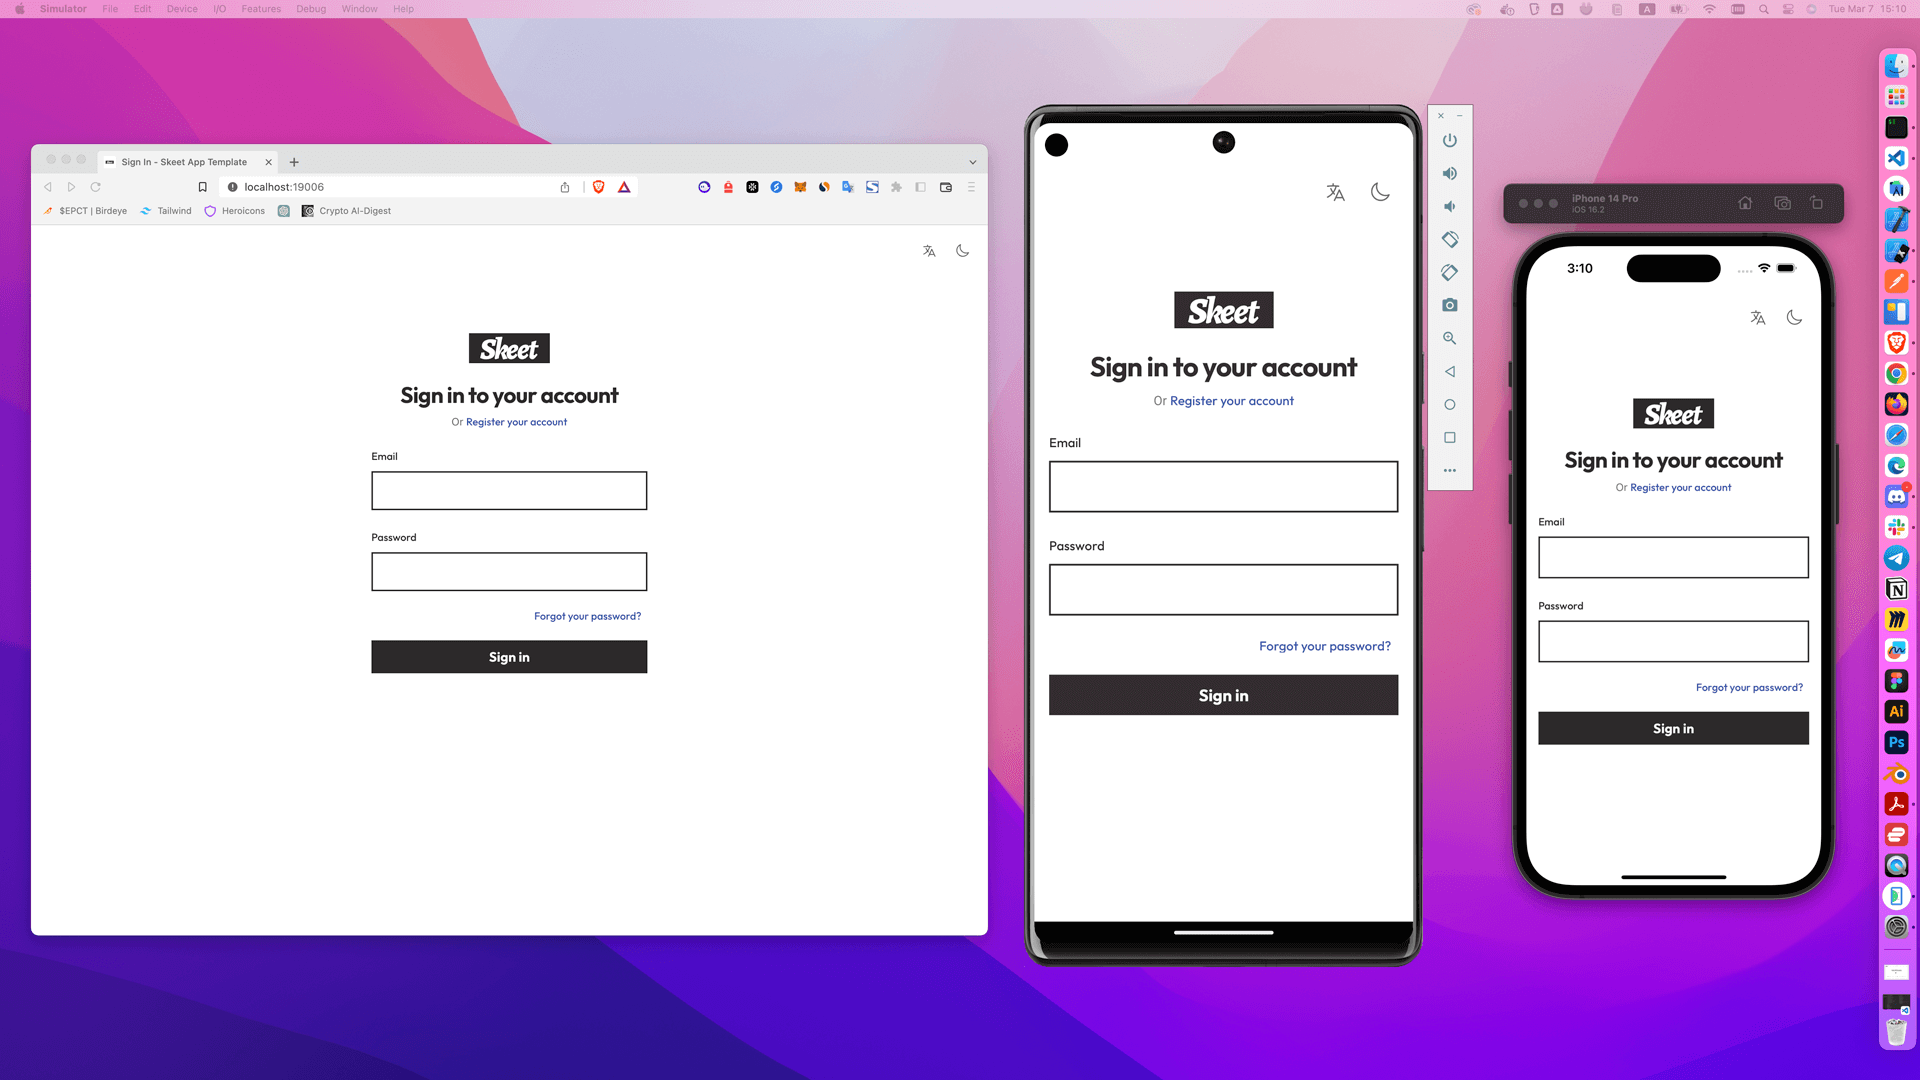Toggle dark mode in browser toolbar
The image size is (1920, 1080).
coord(963,251)
